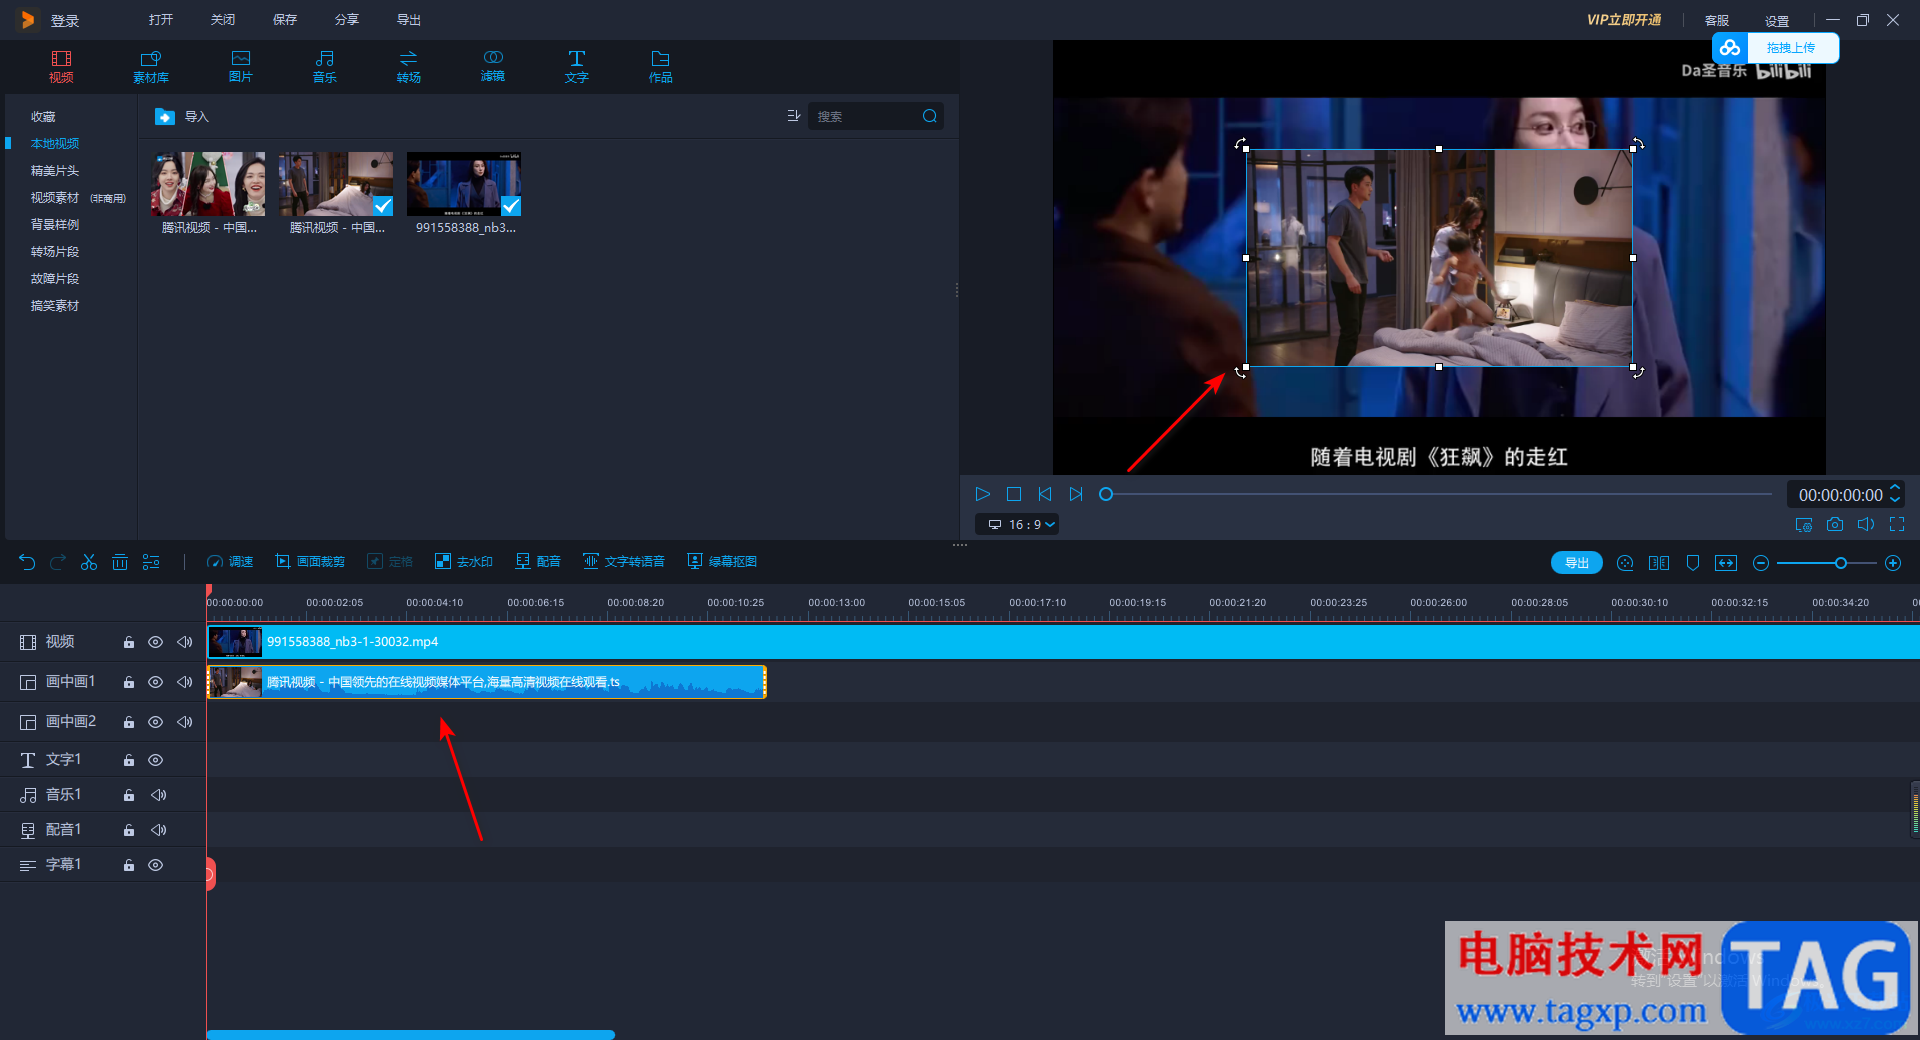Open preview quality settings monitor icon
This screenshot has height=1040, width=1920.
tap(1804, 524)
